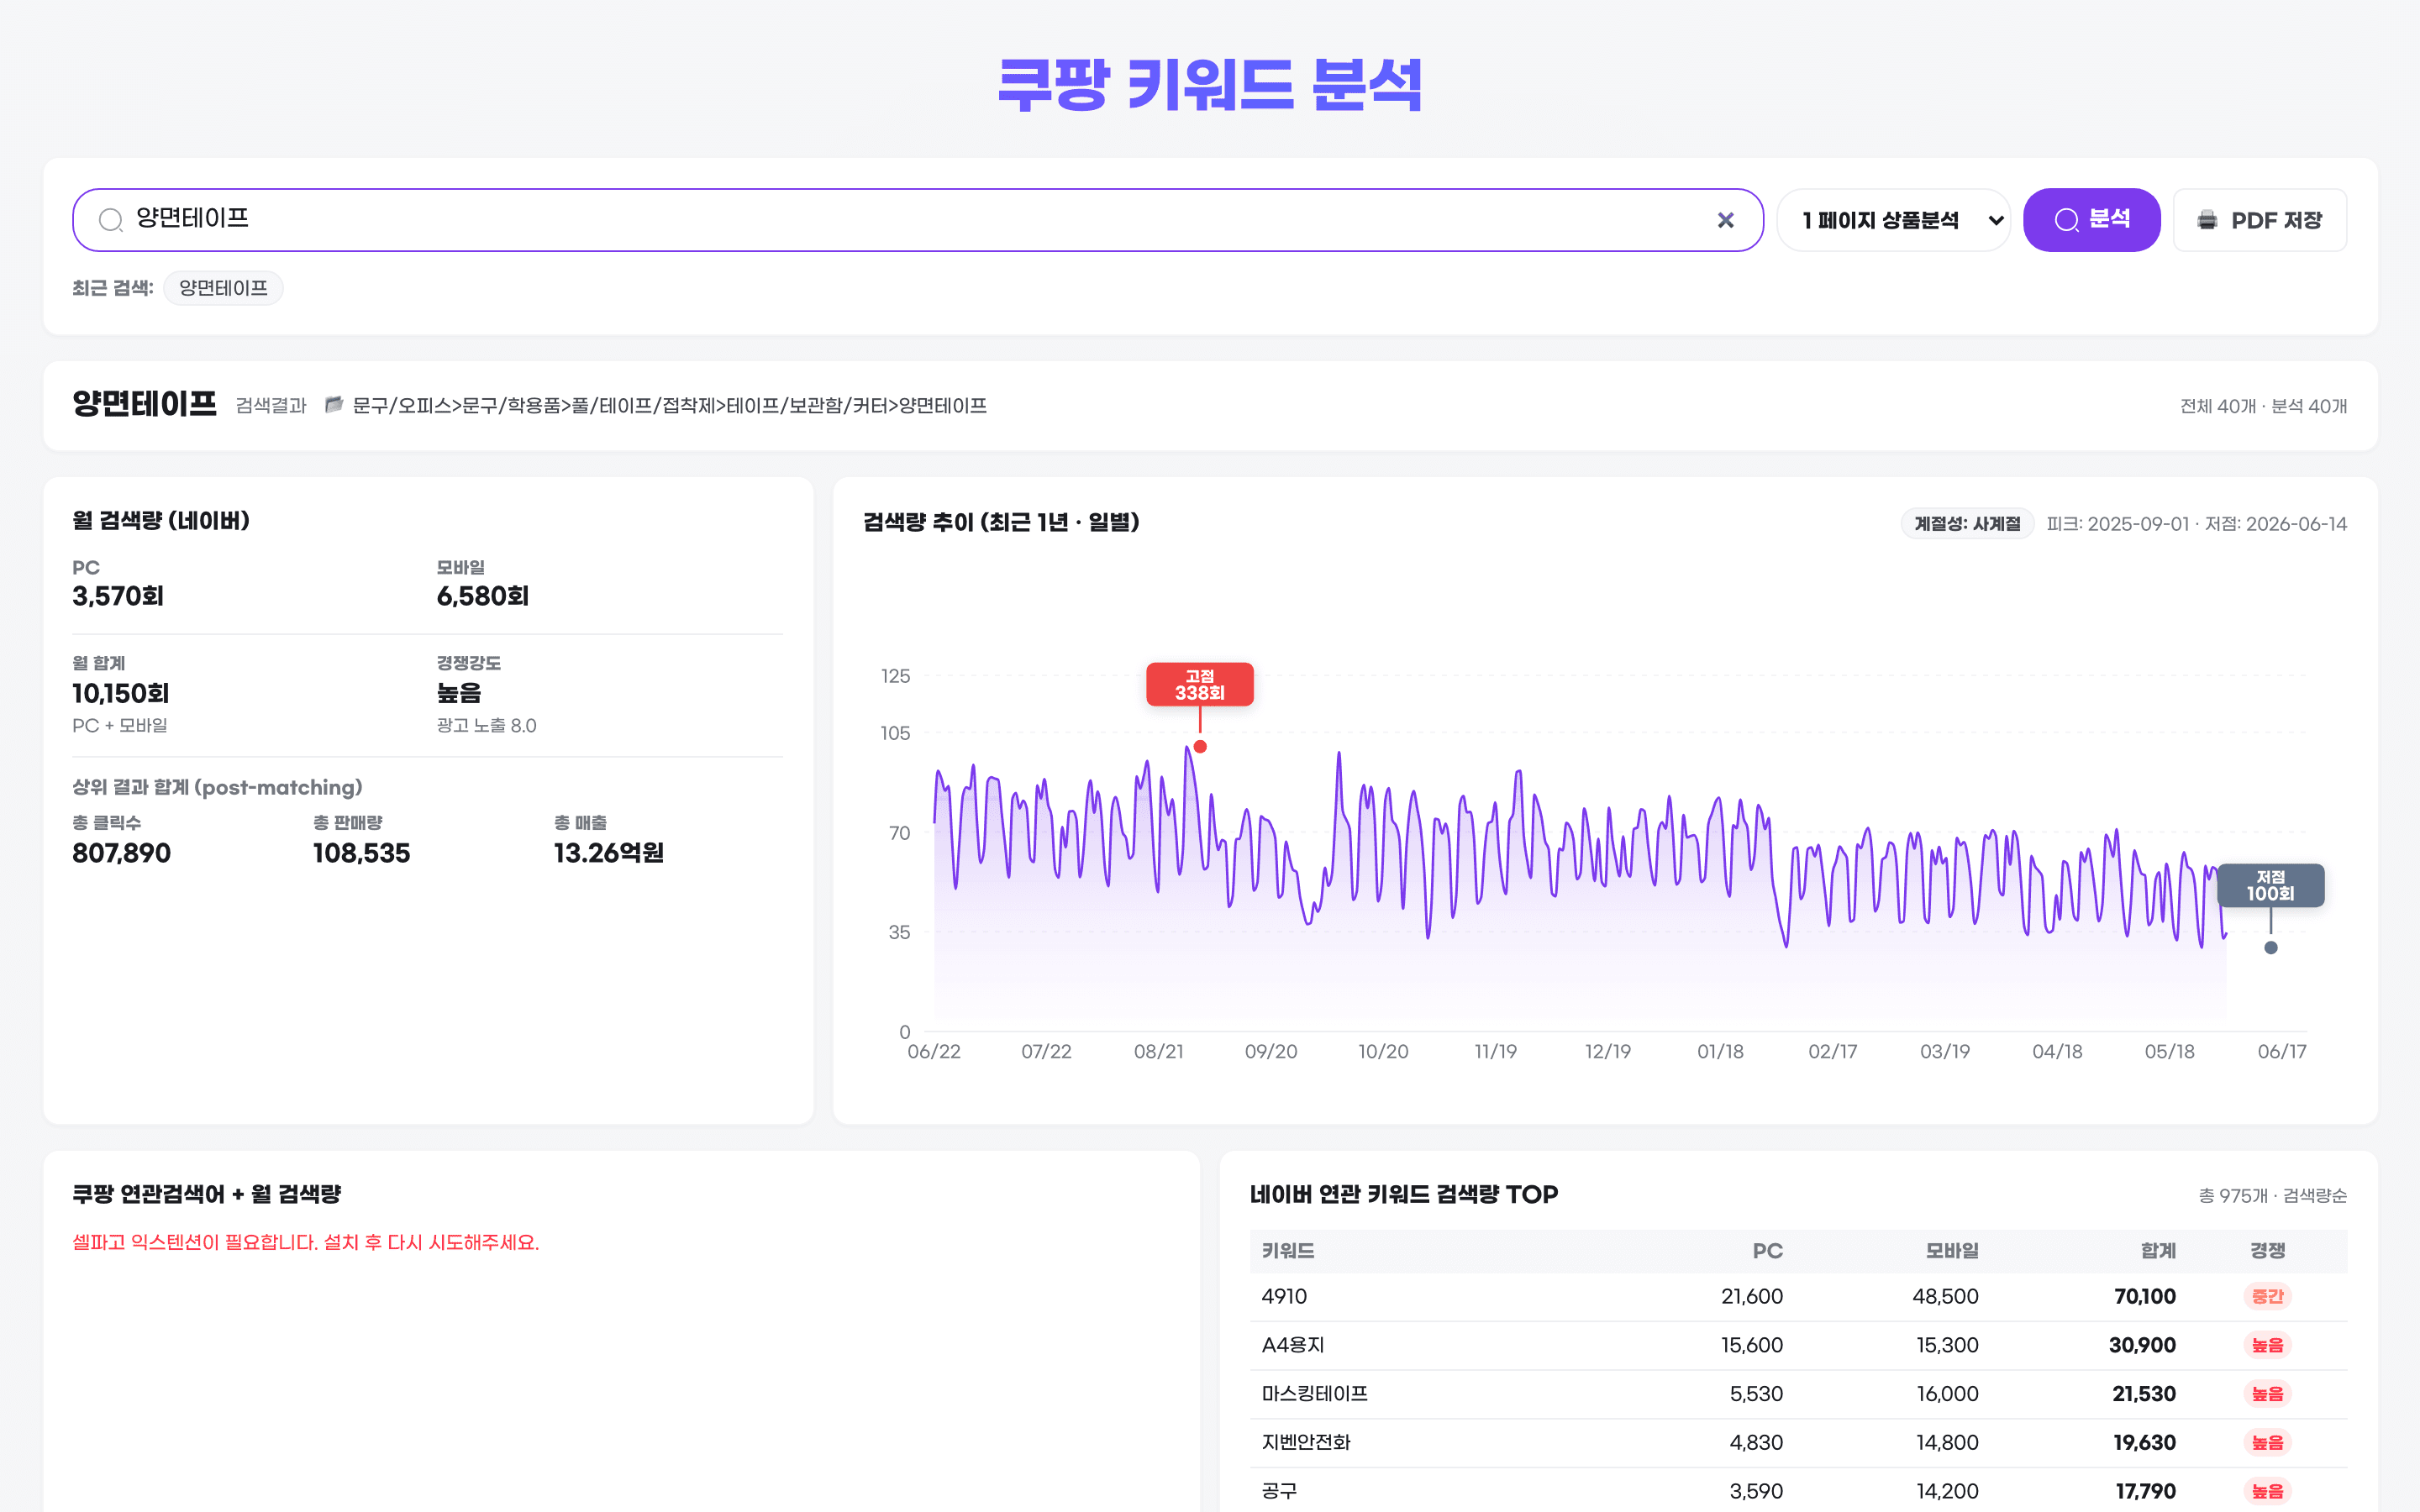Image resolution: width=2420 pixels, height=1512 pixels.
Task: Click the 경쟁강도 높음 value
Action: click(x=459, y=693)
